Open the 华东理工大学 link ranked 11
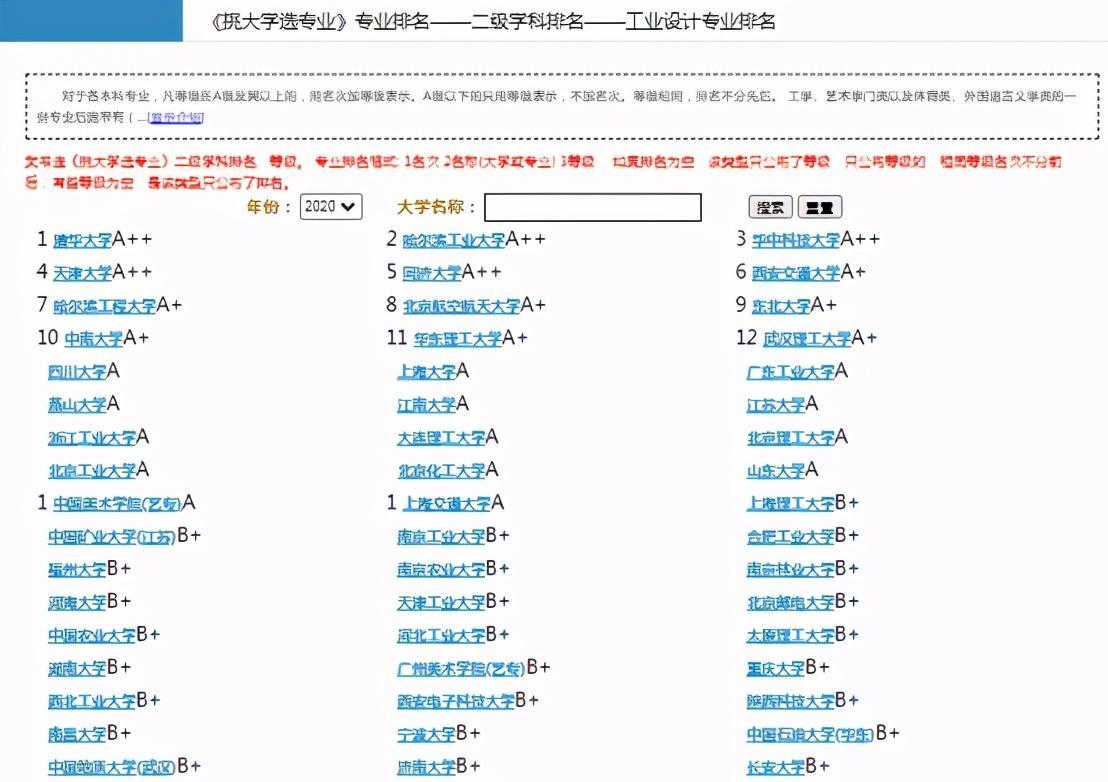The image size is (1108, 782). [x=458, y=339]
